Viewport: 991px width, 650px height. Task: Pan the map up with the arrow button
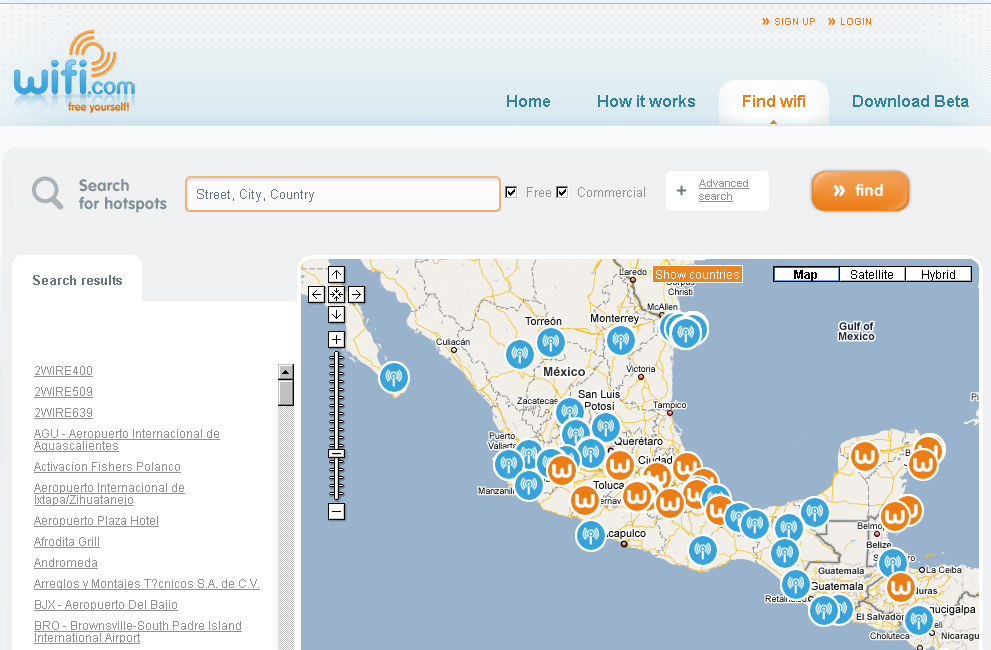coord(336,274)
